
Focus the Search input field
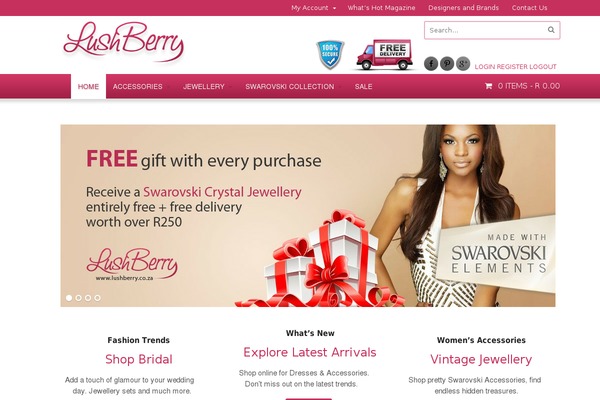click(485, 30)
